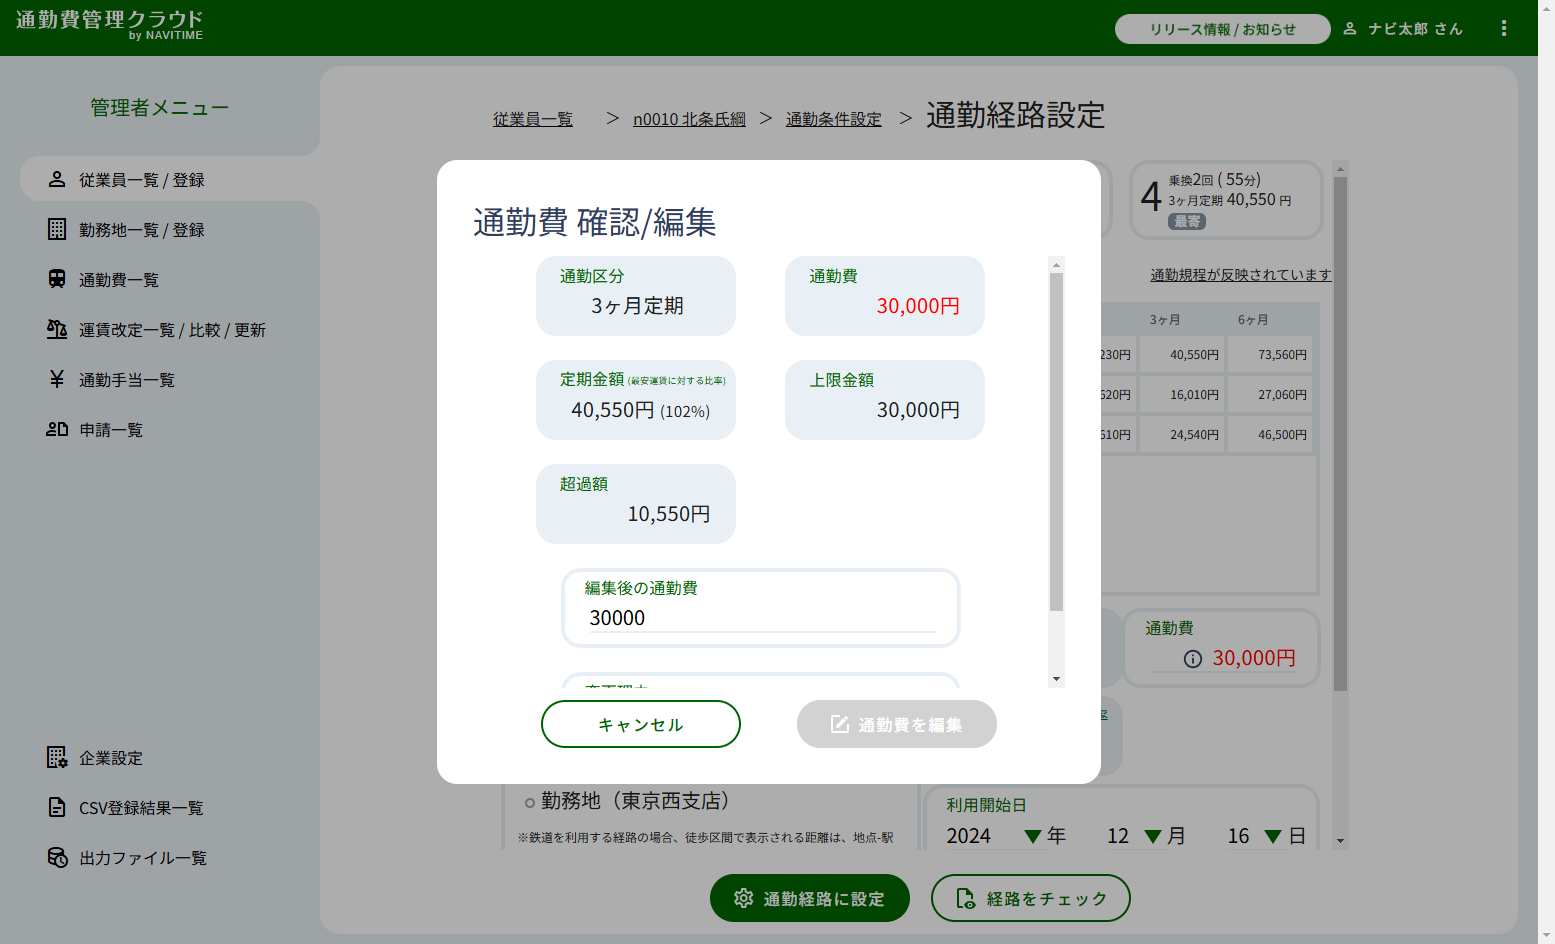Click the 編集後の通勤費 input field
This screenshot has width=1555, height=944.
(761, 618)
